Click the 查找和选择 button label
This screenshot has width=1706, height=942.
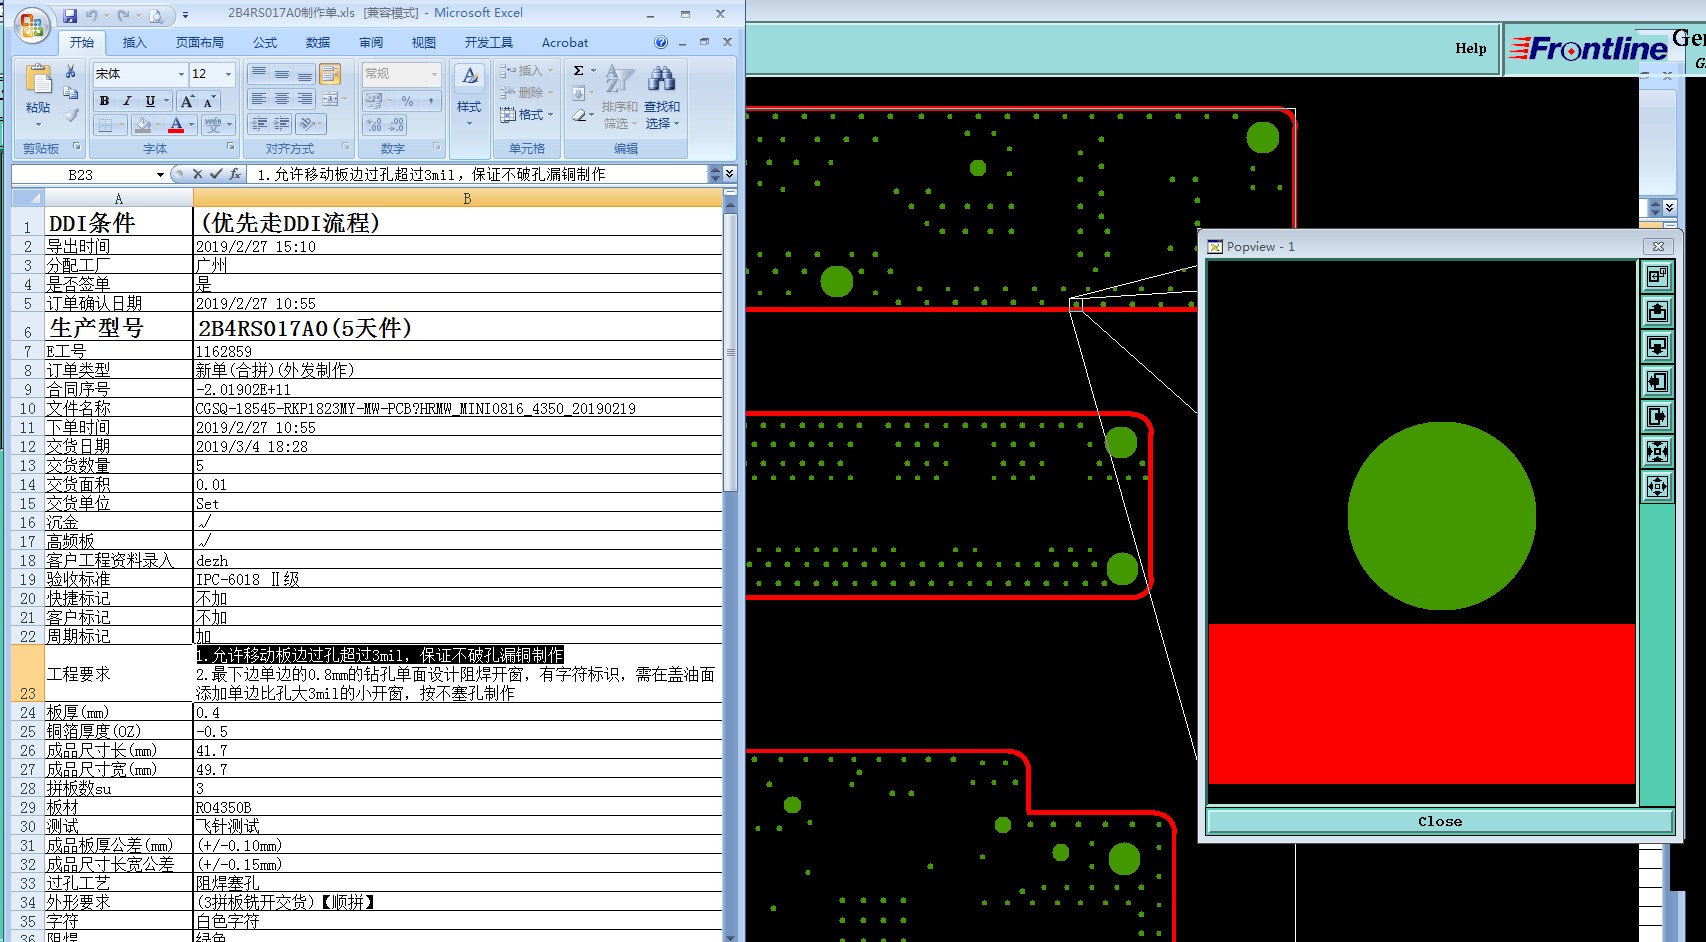click(662, 115)
